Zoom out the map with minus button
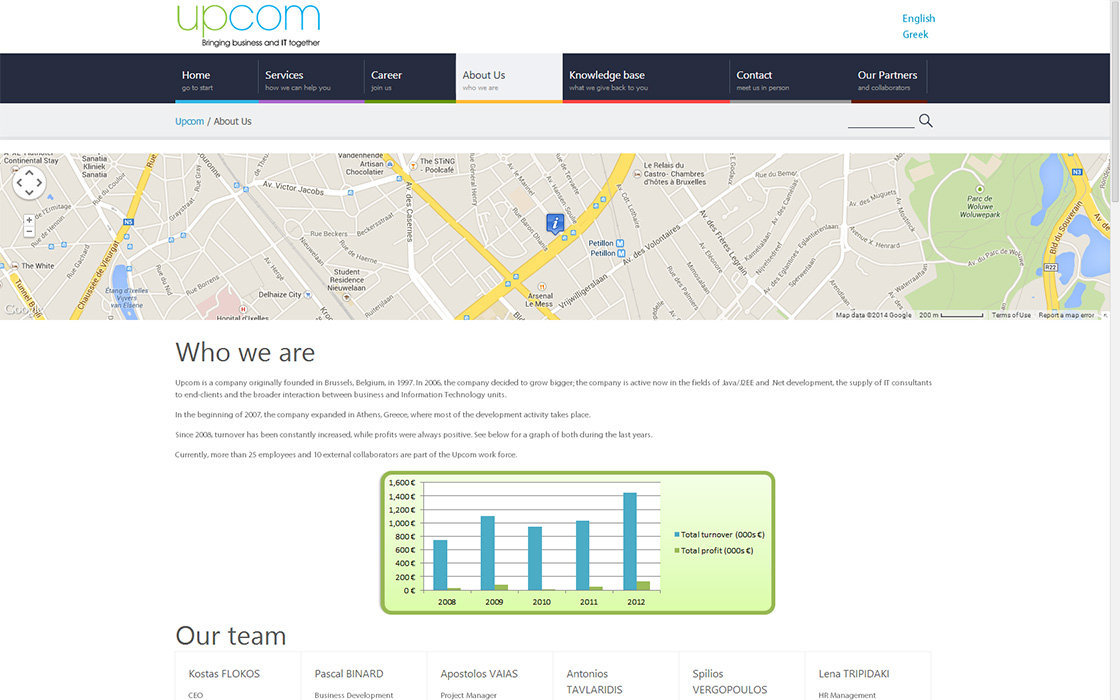This screenshot has height=700, width=1120. click(29, 232)
